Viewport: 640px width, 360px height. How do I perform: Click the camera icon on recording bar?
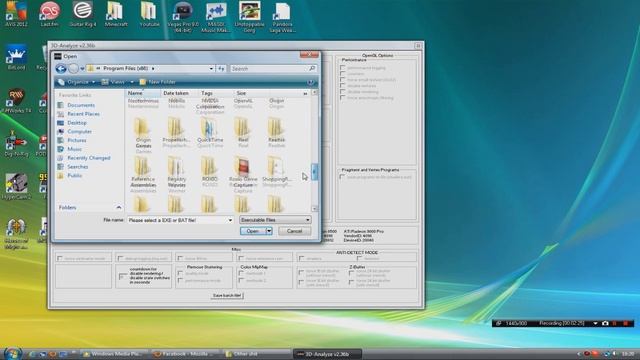point(605,323)
